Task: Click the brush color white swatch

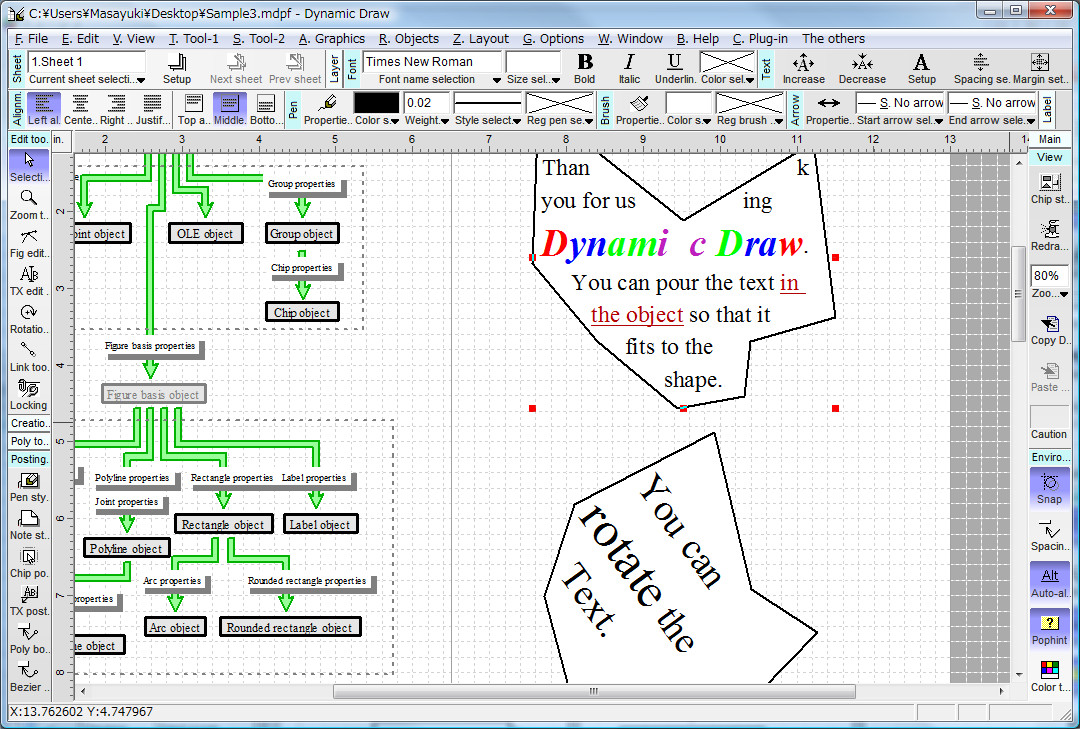Action: click(x=688, y=103)
